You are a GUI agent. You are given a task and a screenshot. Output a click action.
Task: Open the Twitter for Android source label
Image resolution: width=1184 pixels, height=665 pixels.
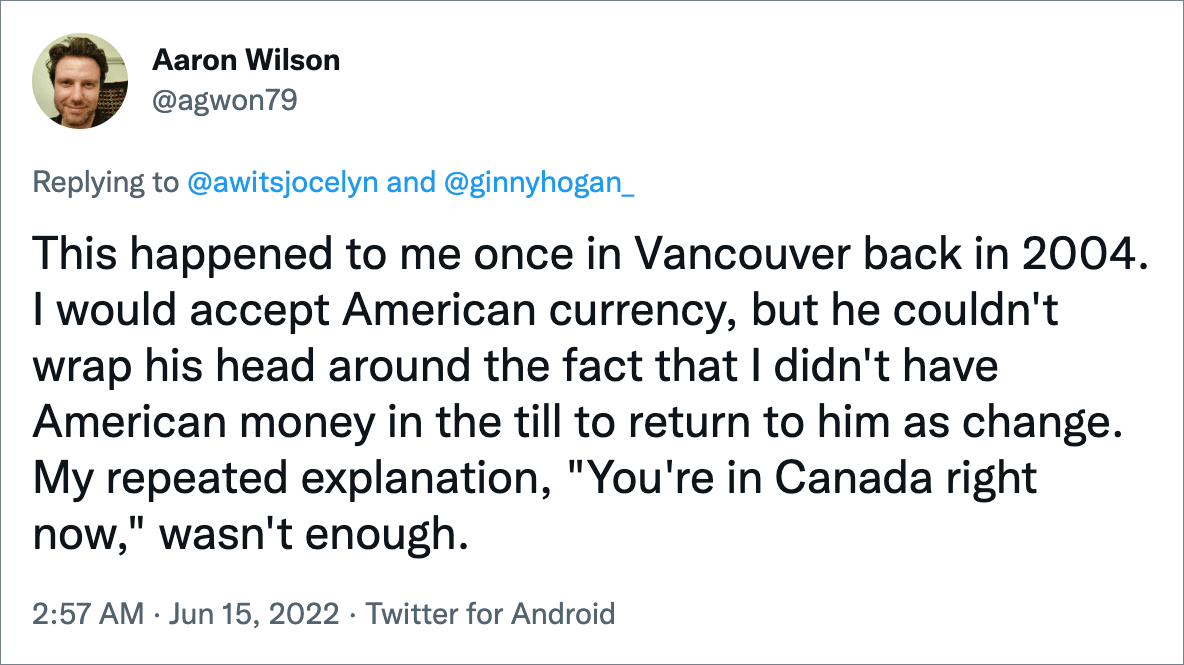point(491,614)
